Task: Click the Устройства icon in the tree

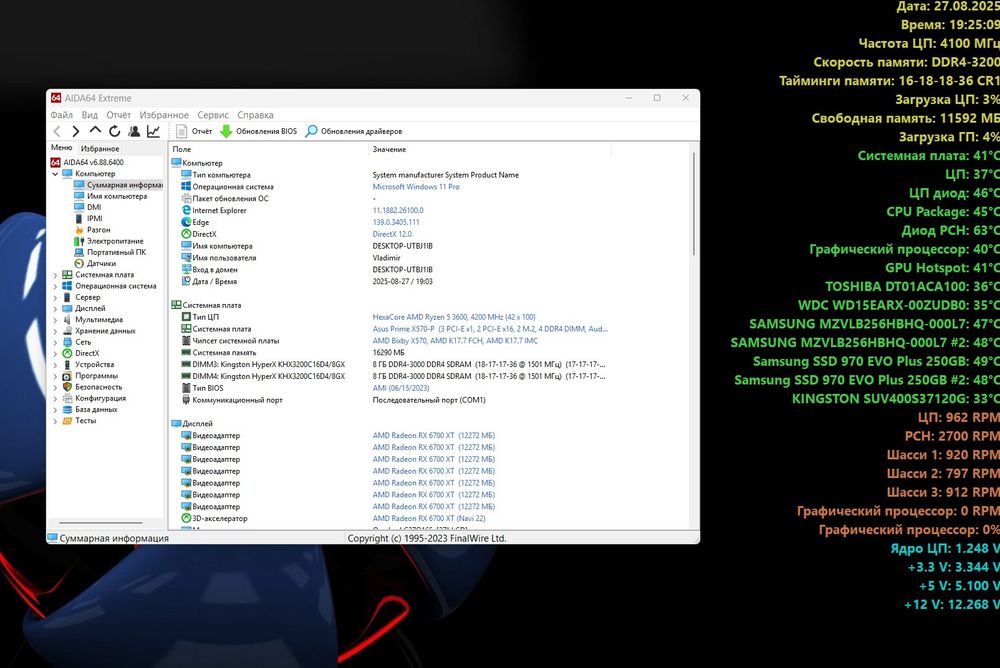Action: (x=67, y=365)
